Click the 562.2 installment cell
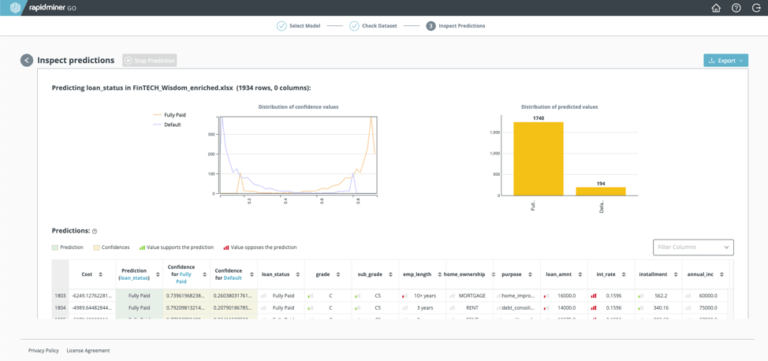This screenshot has width=768, height=361. tap(659, 296)
